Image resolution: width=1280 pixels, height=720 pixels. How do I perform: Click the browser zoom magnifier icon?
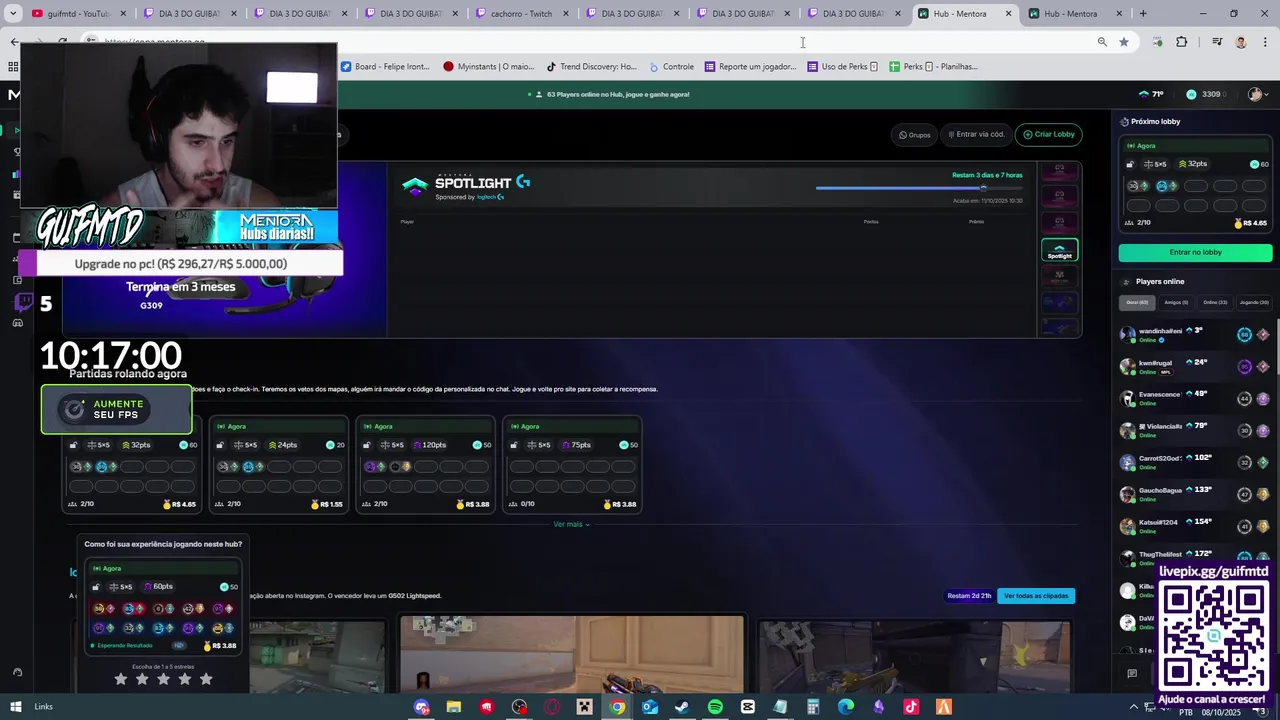click(x=1102, y=42)
